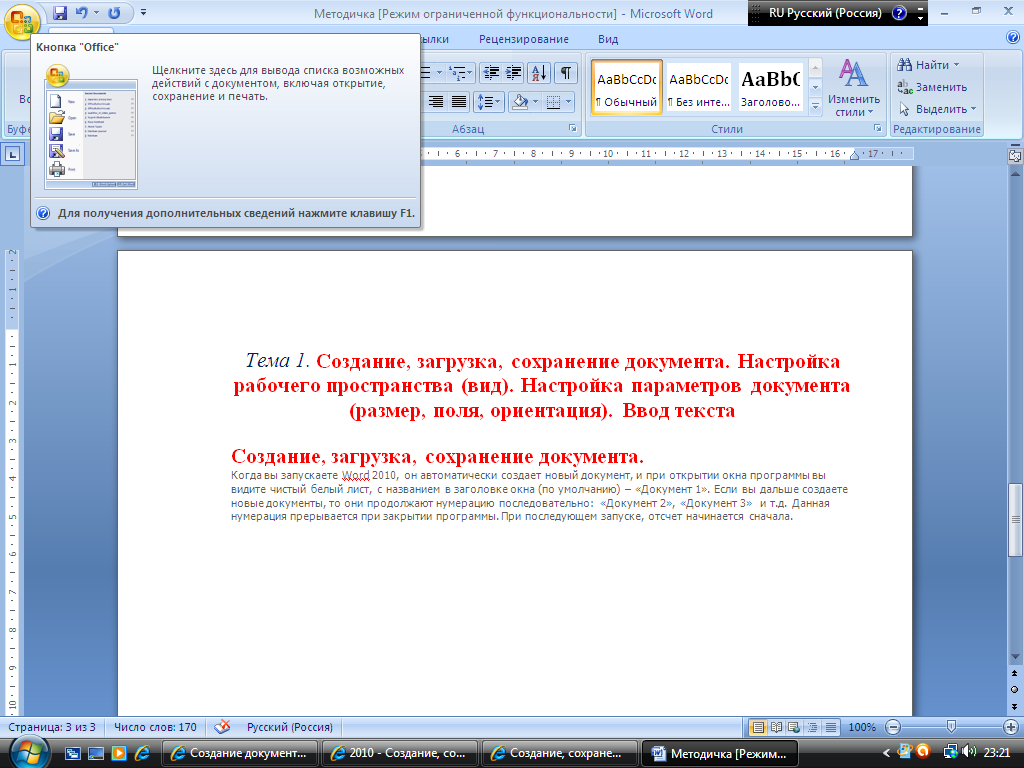Click the Zoom In plus button

pyautogui.click(x=1010, y=727)
